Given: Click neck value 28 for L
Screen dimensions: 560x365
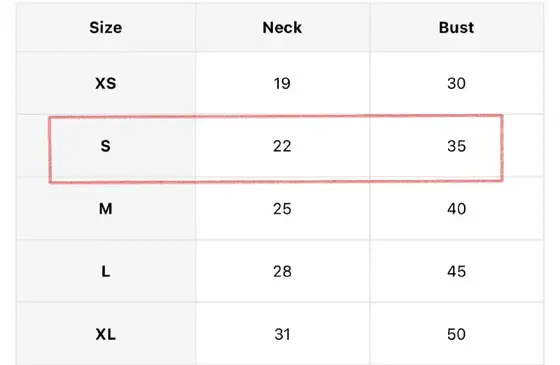Looking at the screenshot, I should pyautogui.click(x=282, y=272).
